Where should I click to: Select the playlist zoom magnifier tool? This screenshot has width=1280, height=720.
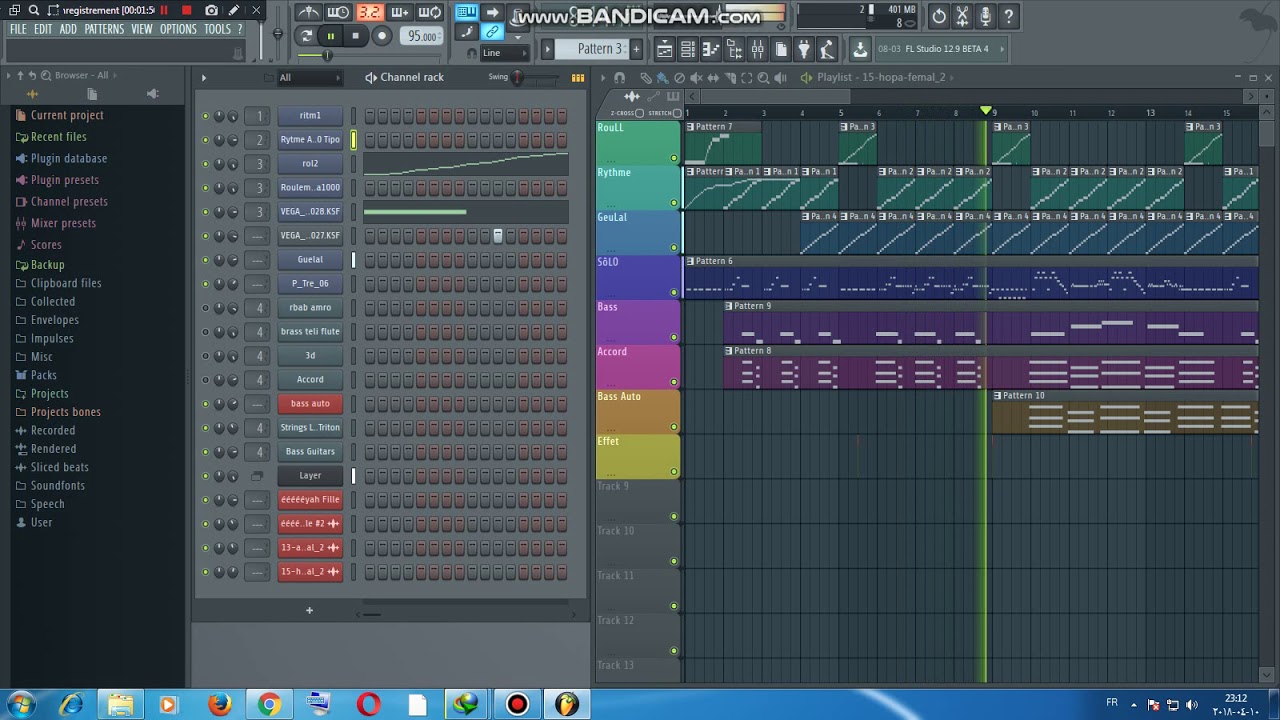point(763,77)
